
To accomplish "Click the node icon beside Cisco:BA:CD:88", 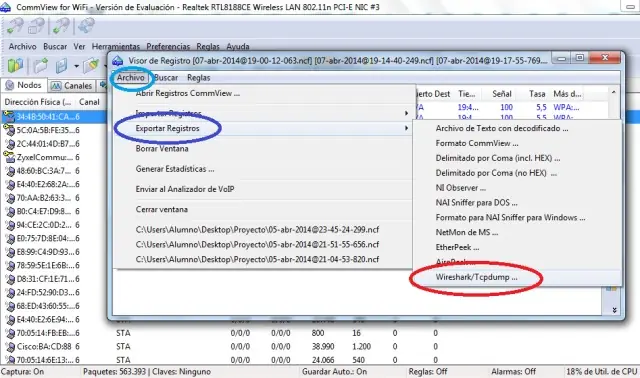I will [x=10, y=347].
